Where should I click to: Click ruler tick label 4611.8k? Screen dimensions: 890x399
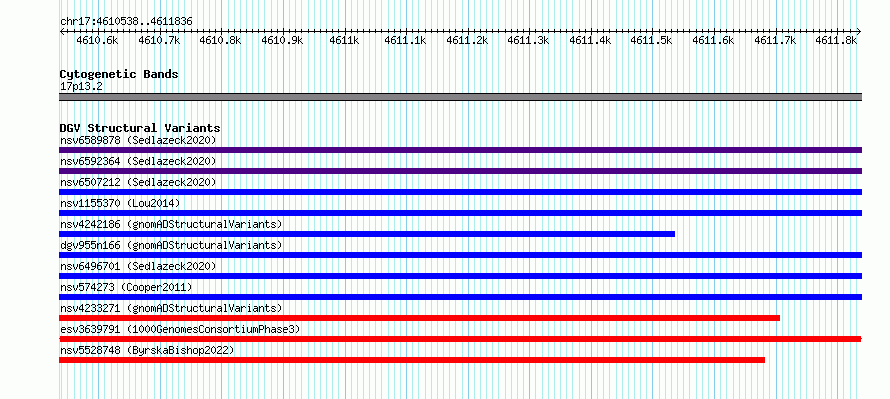[x=837, y=40]
